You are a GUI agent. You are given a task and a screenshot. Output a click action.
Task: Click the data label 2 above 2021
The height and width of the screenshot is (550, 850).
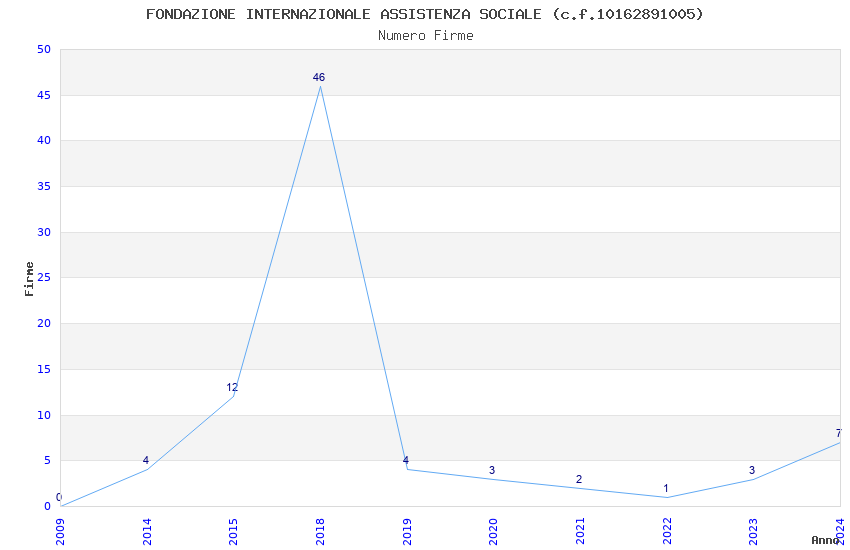pyautogui.click(x=579, y=480)
